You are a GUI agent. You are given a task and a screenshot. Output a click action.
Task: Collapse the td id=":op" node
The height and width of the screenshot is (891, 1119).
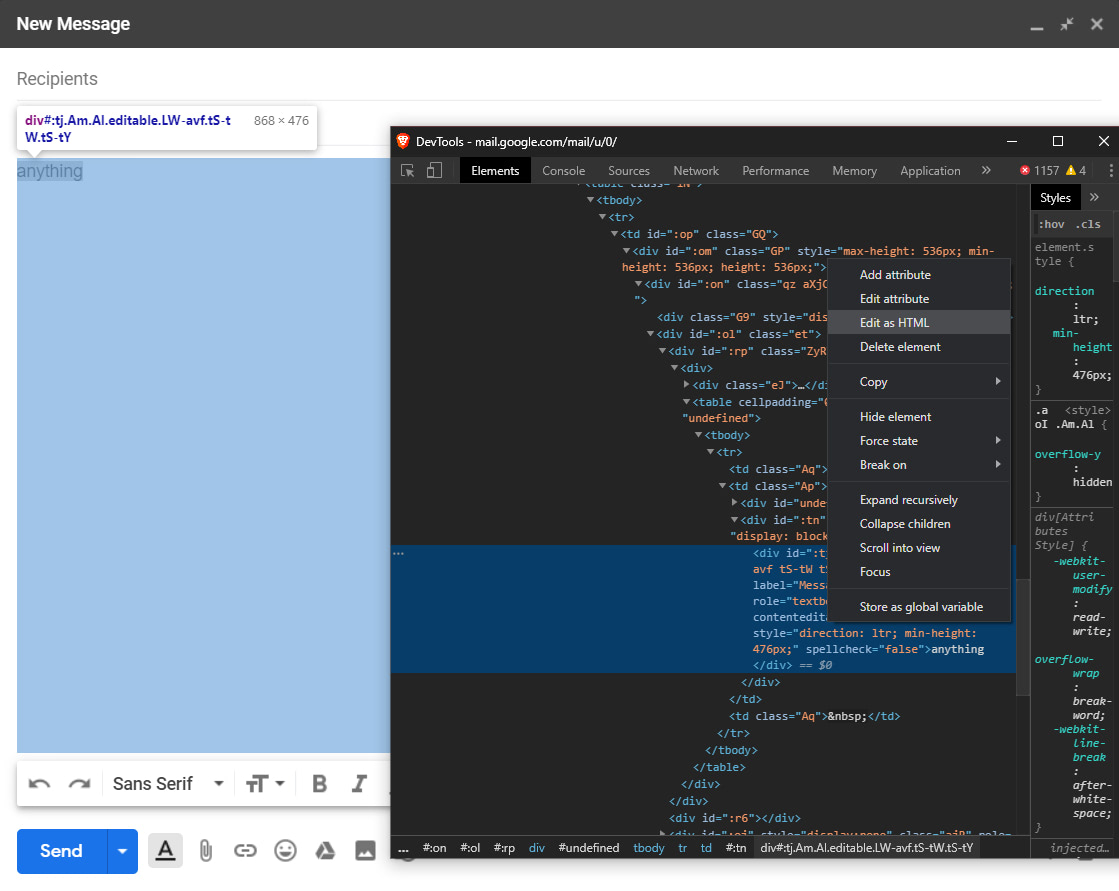[614, 234]
